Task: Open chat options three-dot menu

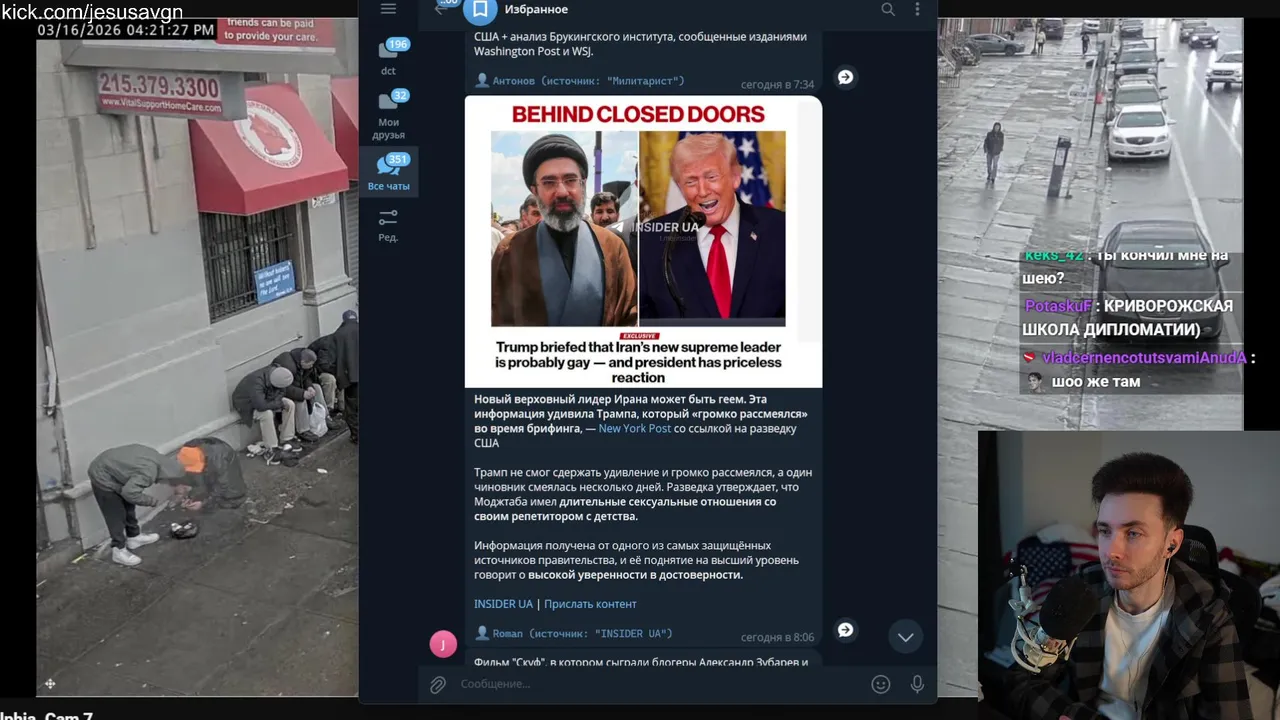Action: 917,9
